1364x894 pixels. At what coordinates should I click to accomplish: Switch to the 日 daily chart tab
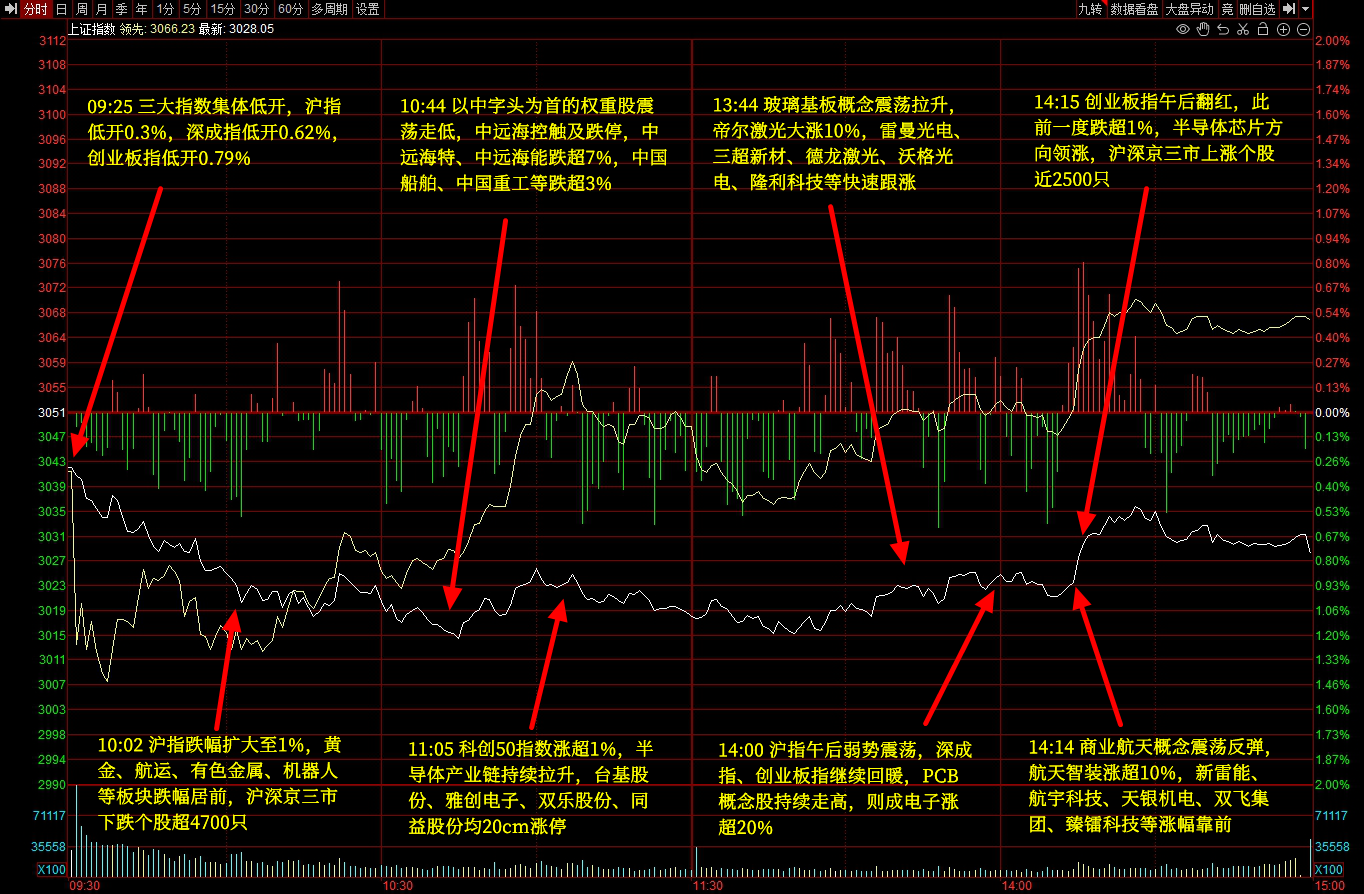click(62, 9)
